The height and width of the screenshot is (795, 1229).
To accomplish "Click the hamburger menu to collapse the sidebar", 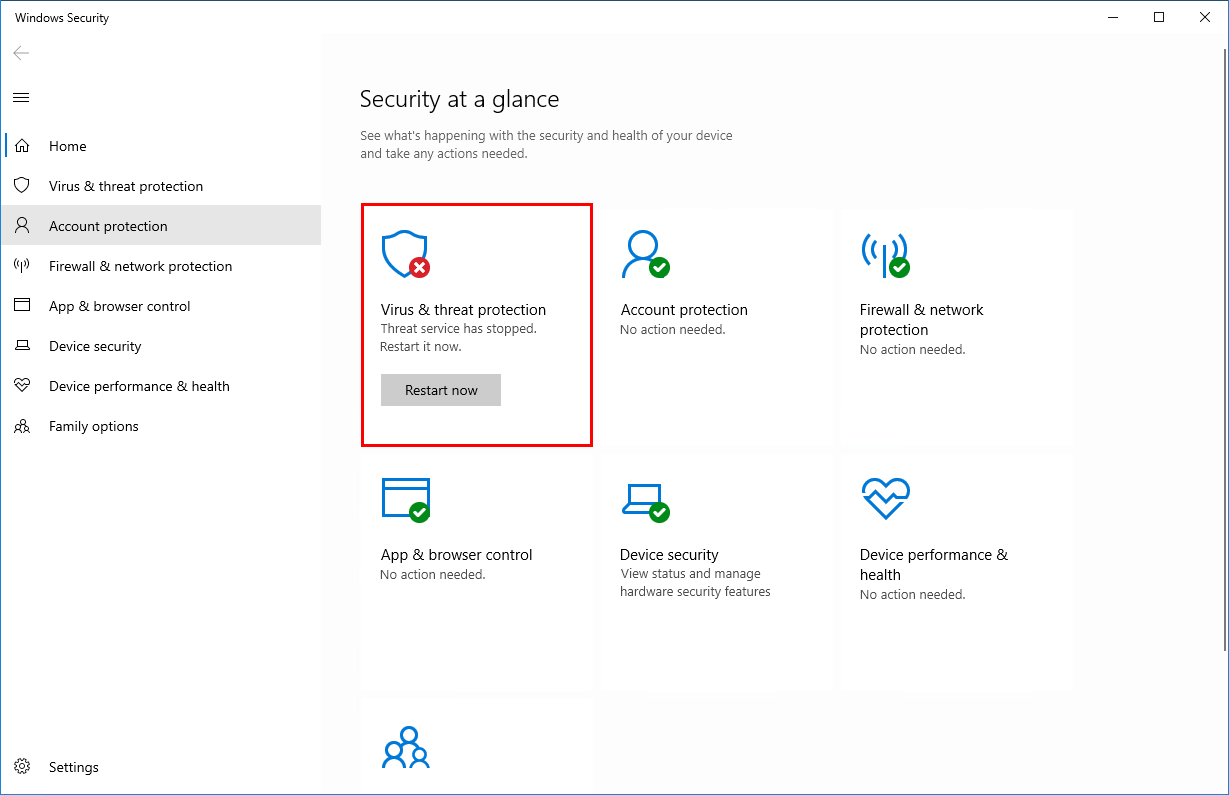I will pyautogui.click(x=20, y=97).
